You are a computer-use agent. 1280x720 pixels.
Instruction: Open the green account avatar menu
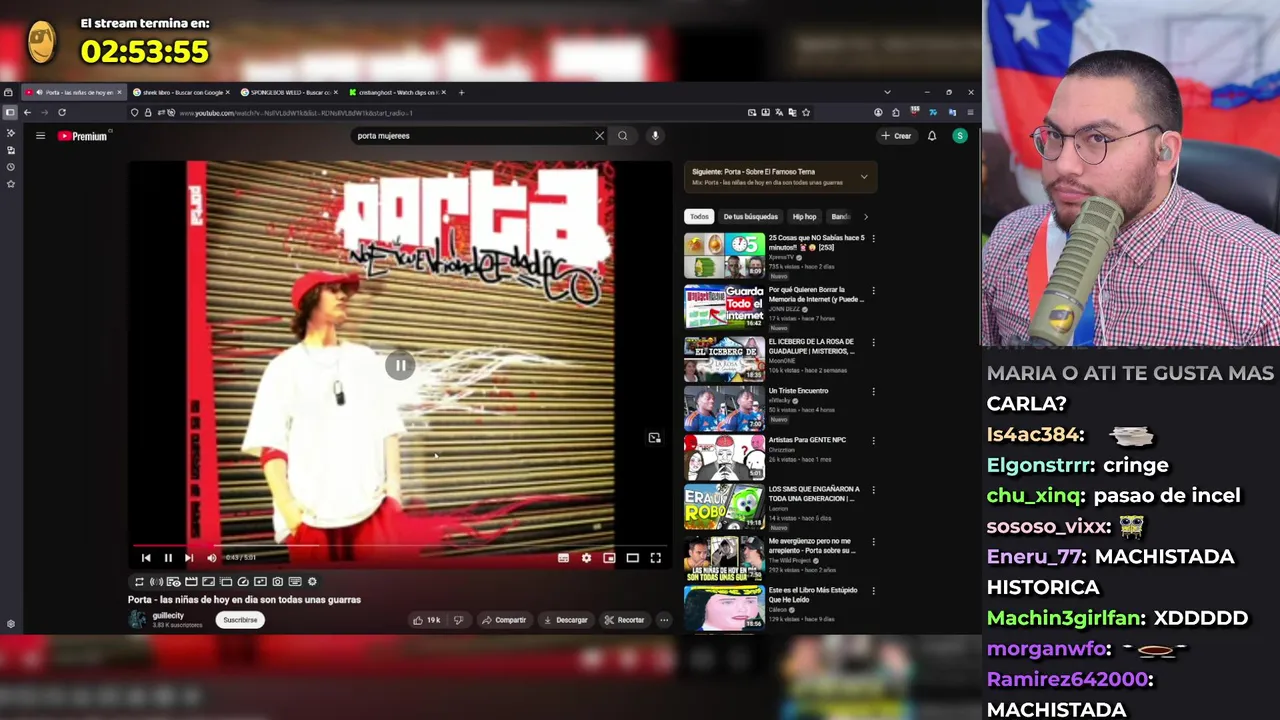[x=960, y=136]
